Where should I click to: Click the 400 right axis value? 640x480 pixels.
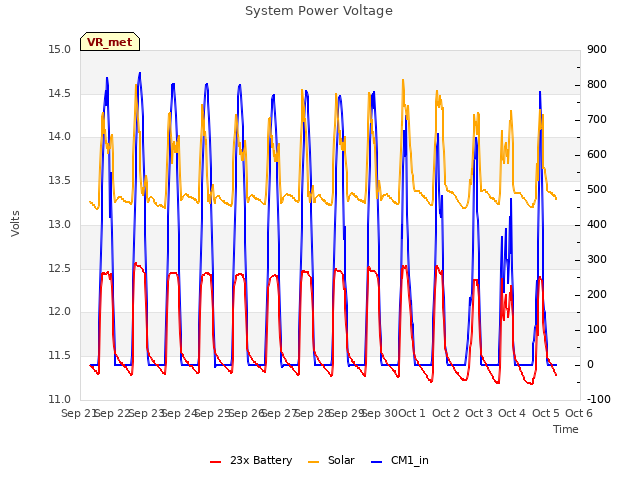(597, 224)
